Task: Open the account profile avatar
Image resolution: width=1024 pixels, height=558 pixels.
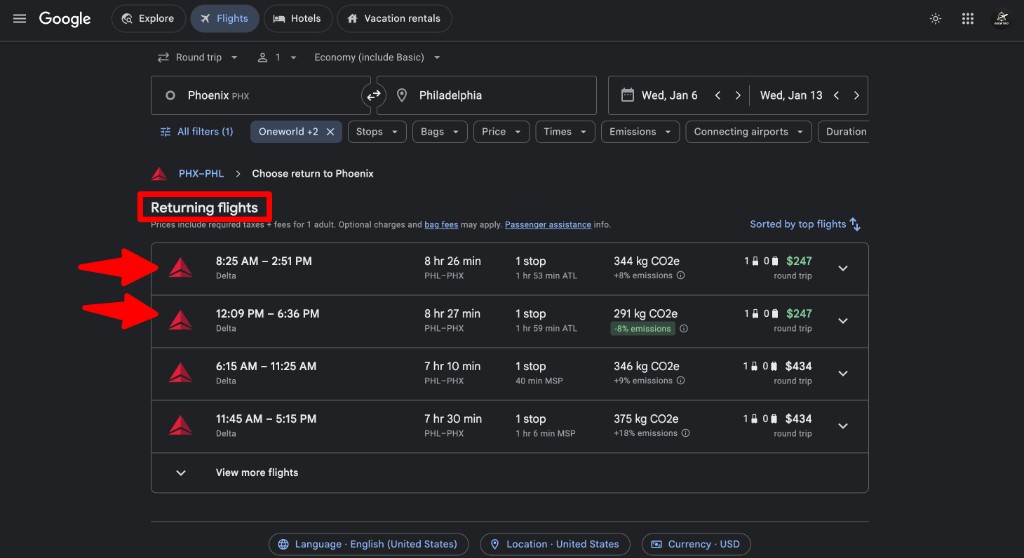Action: coord(1001,19)
